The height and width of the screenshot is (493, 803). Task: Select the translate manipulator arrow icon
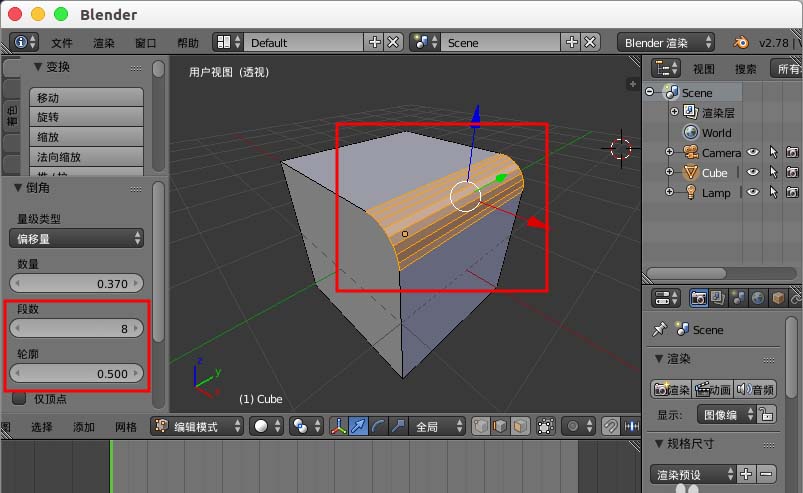(358, 426)
